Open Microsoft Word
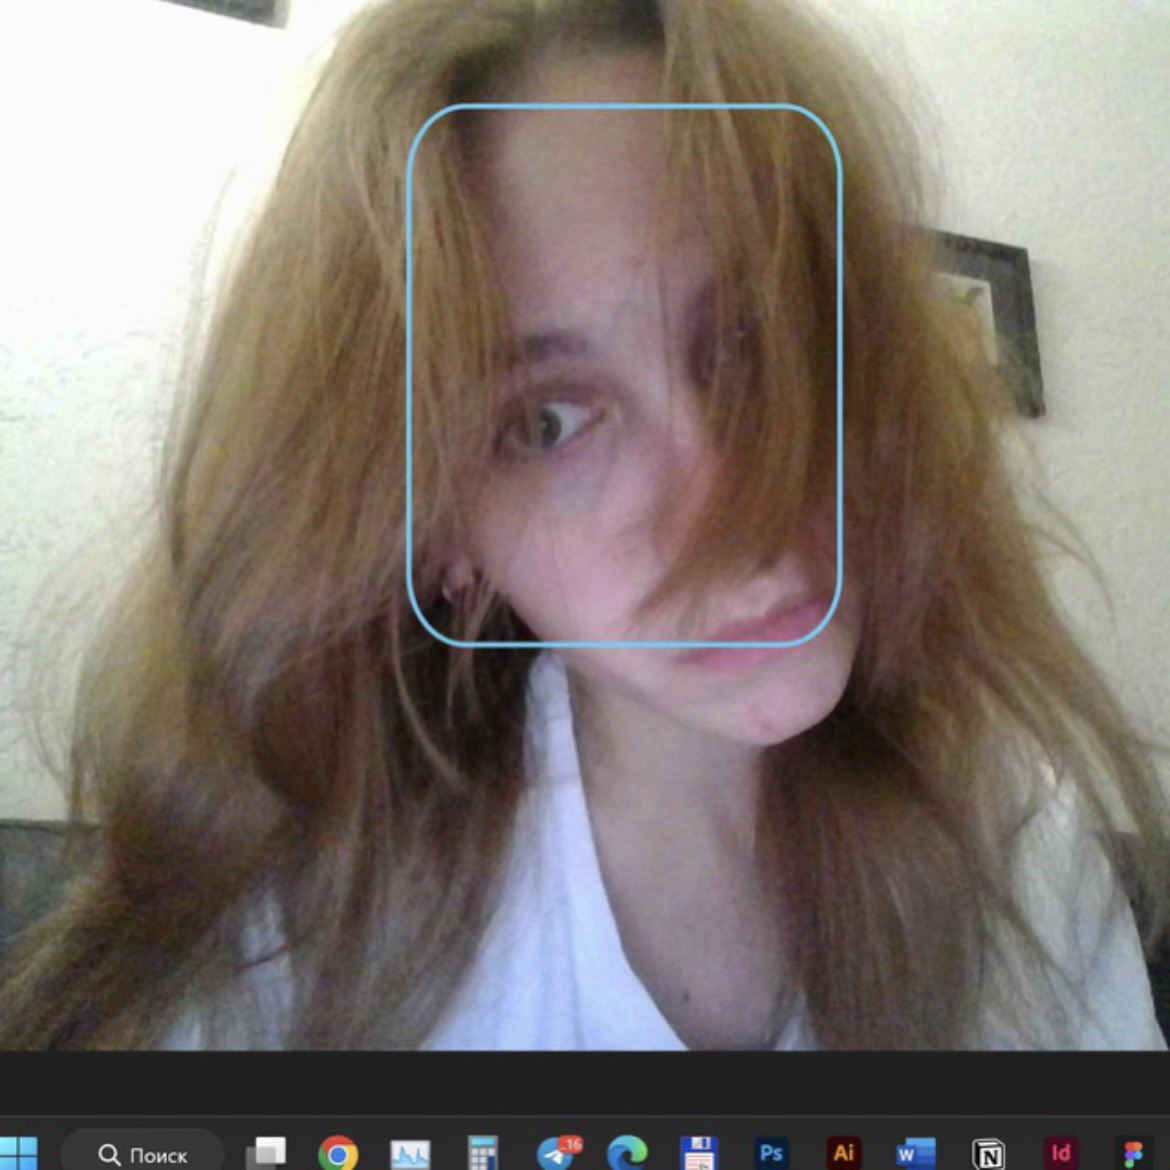 [916, 1154]
